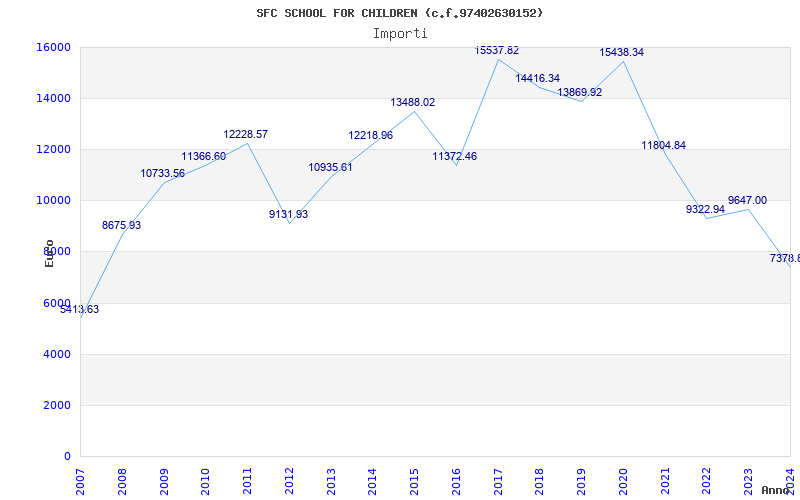
Task: Click the y-axis value 14000
Action: pyautogui.click(x=53, y=98)
